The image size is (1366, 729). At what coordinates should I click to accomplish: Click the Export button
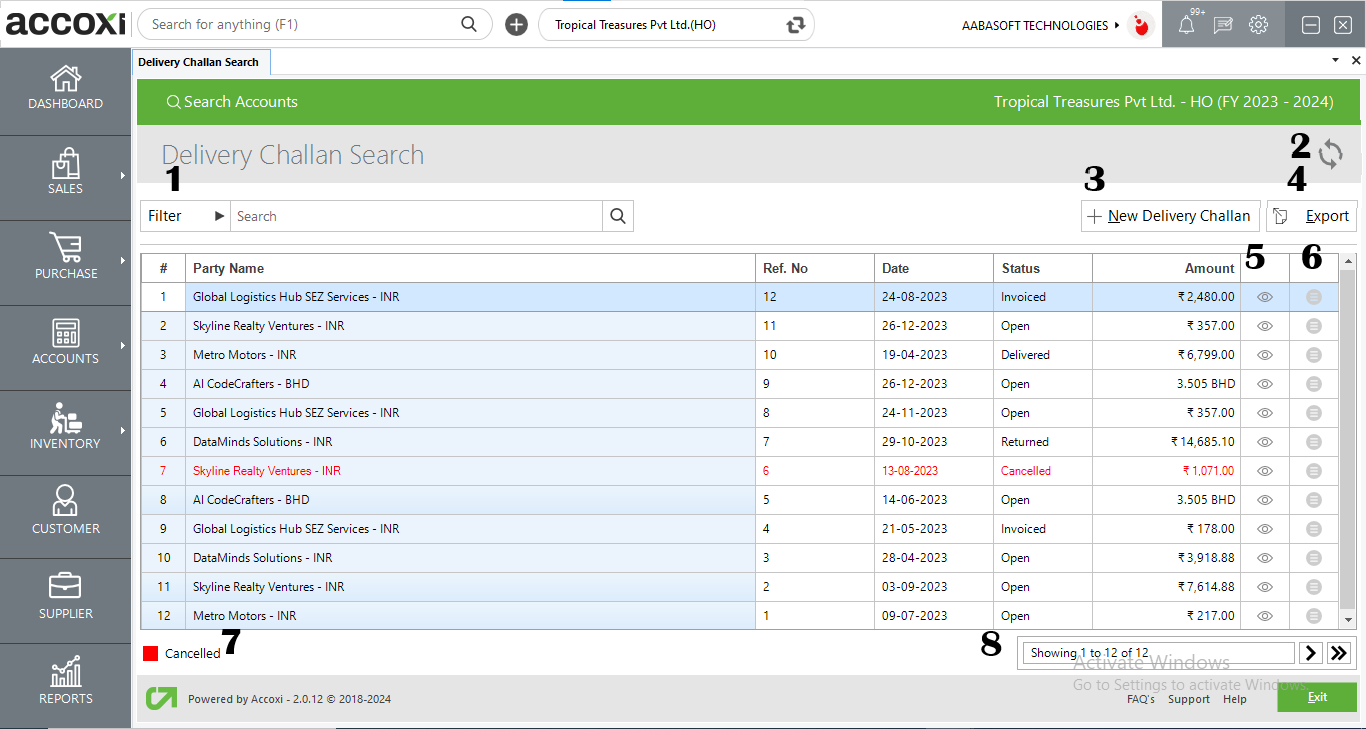pos(1312,216)
